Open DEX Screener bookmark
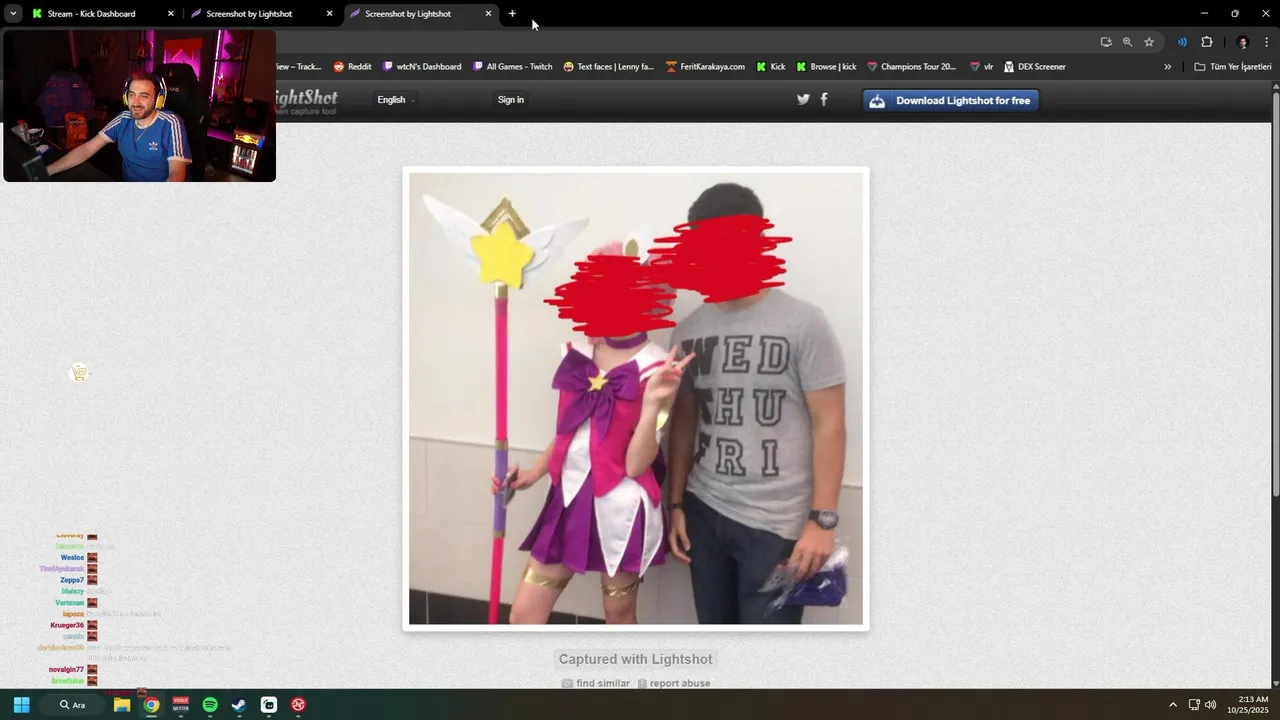 1034,67
